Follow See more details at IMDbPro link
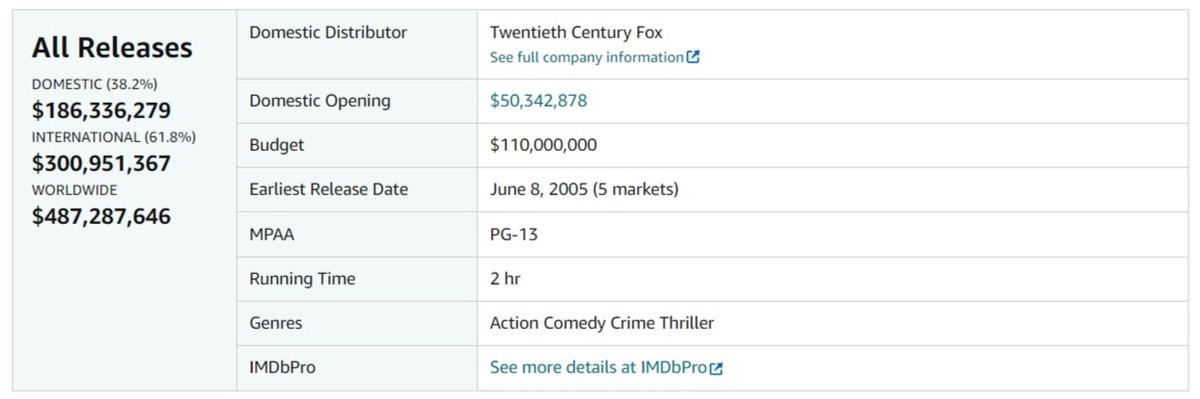Image resolution: width=1200 pixels, height=399 pixels. tap(598, 367)
